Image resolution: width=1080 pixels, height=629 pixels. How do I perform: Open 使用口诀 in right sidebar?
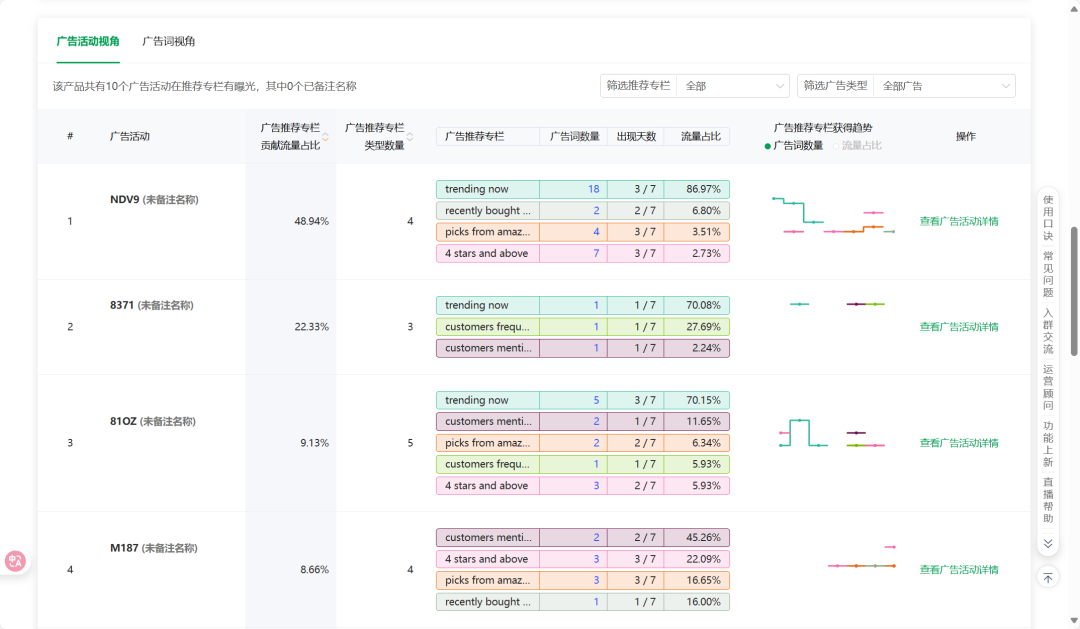pos(1048,218)
